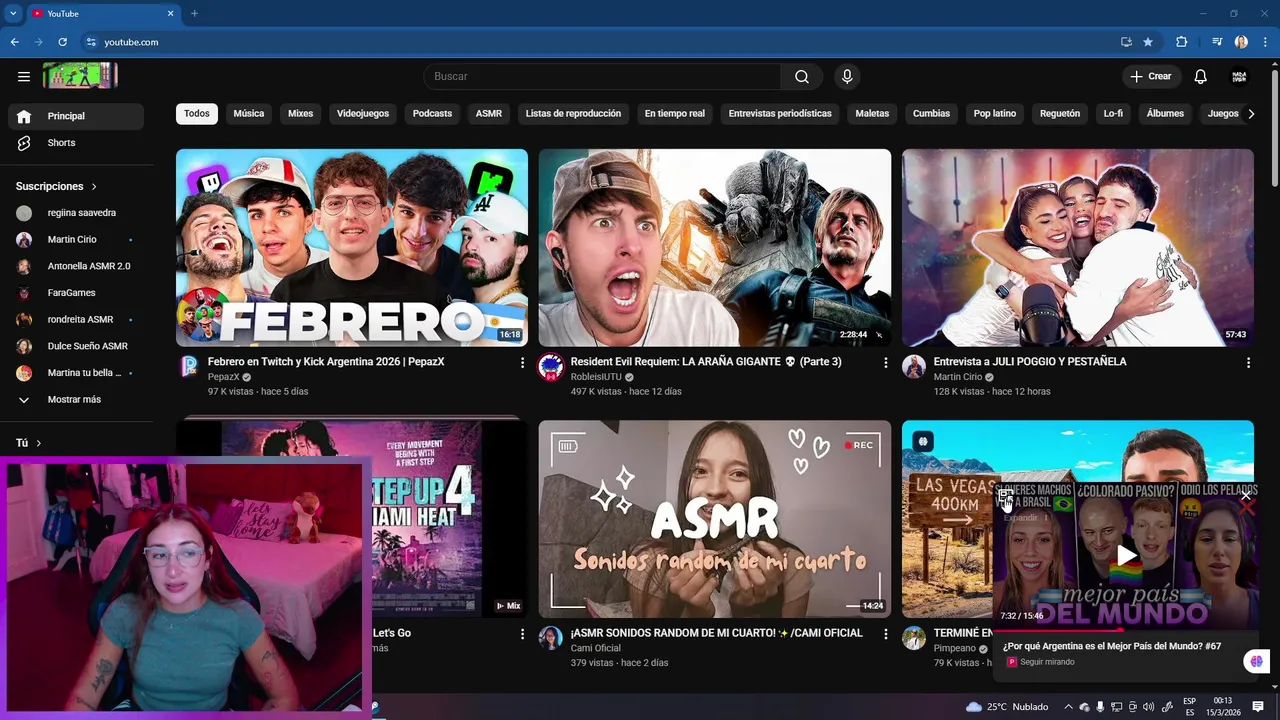
Task: Show hidden system tray icons
Action: (x=1069, y=707)
